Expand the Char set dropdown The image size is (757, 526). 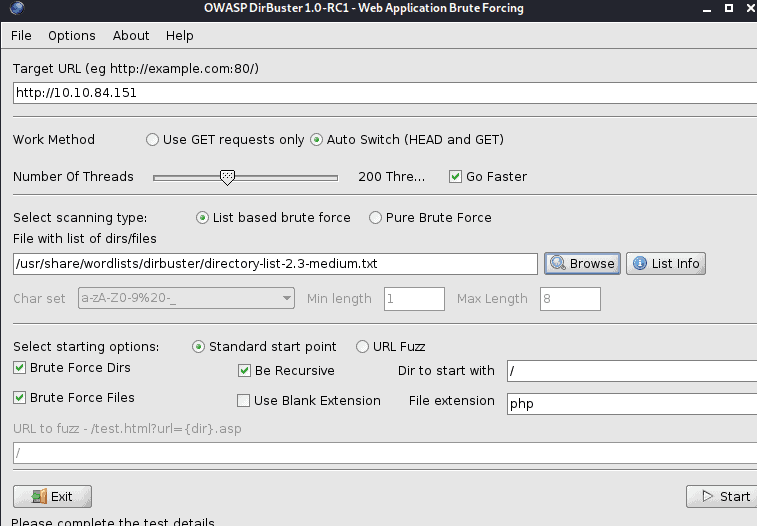click(x=186, y=298)
